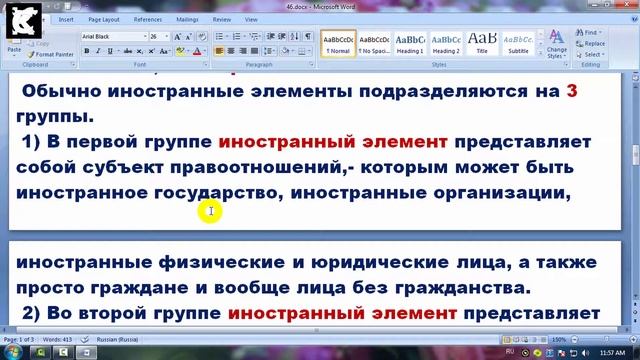
Task: Click the Sort icon
Action: (294, 37)
